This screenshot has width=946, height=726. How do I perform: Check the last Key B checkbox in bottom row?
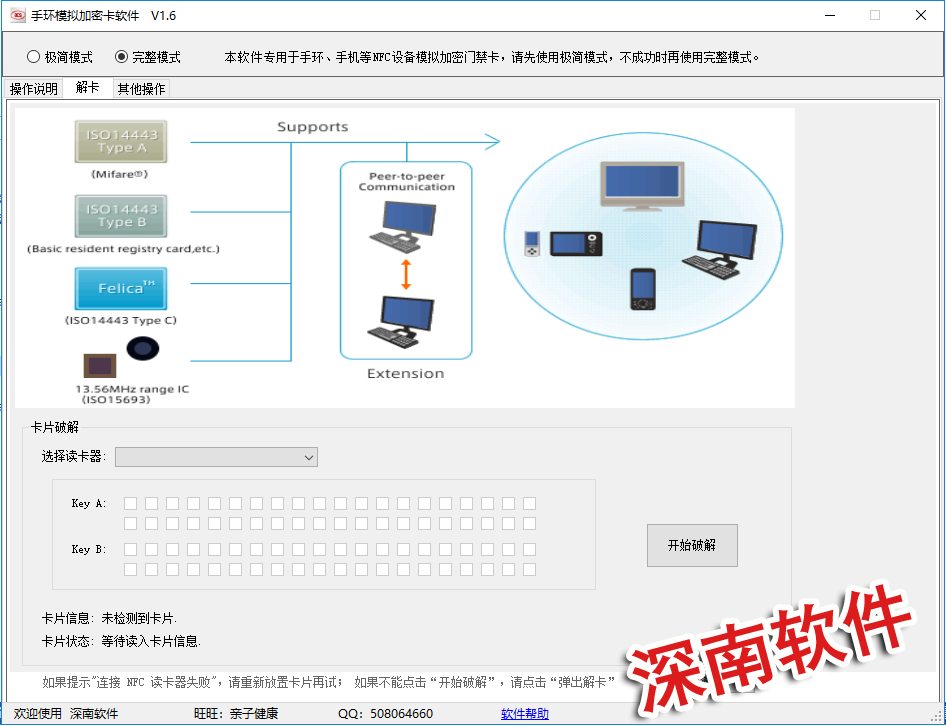[x=529, y=569]
